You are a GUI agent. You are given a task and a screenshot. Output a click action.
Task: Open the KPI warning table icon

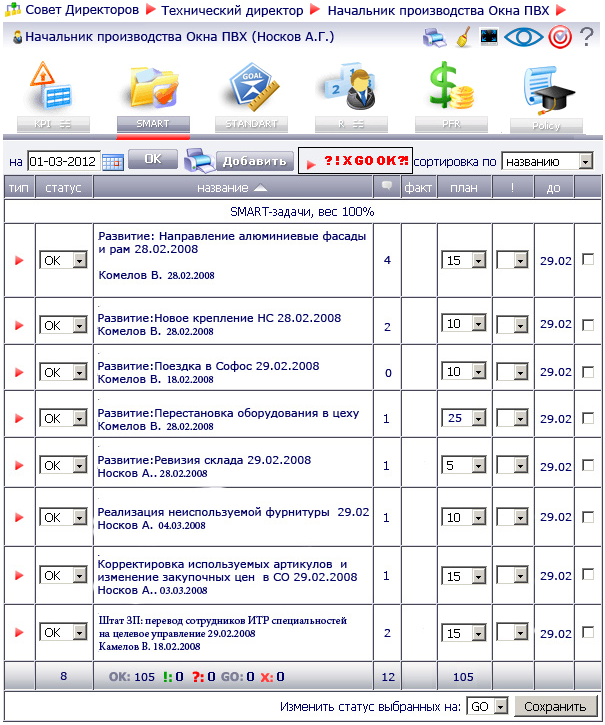[x=52, y=85]
